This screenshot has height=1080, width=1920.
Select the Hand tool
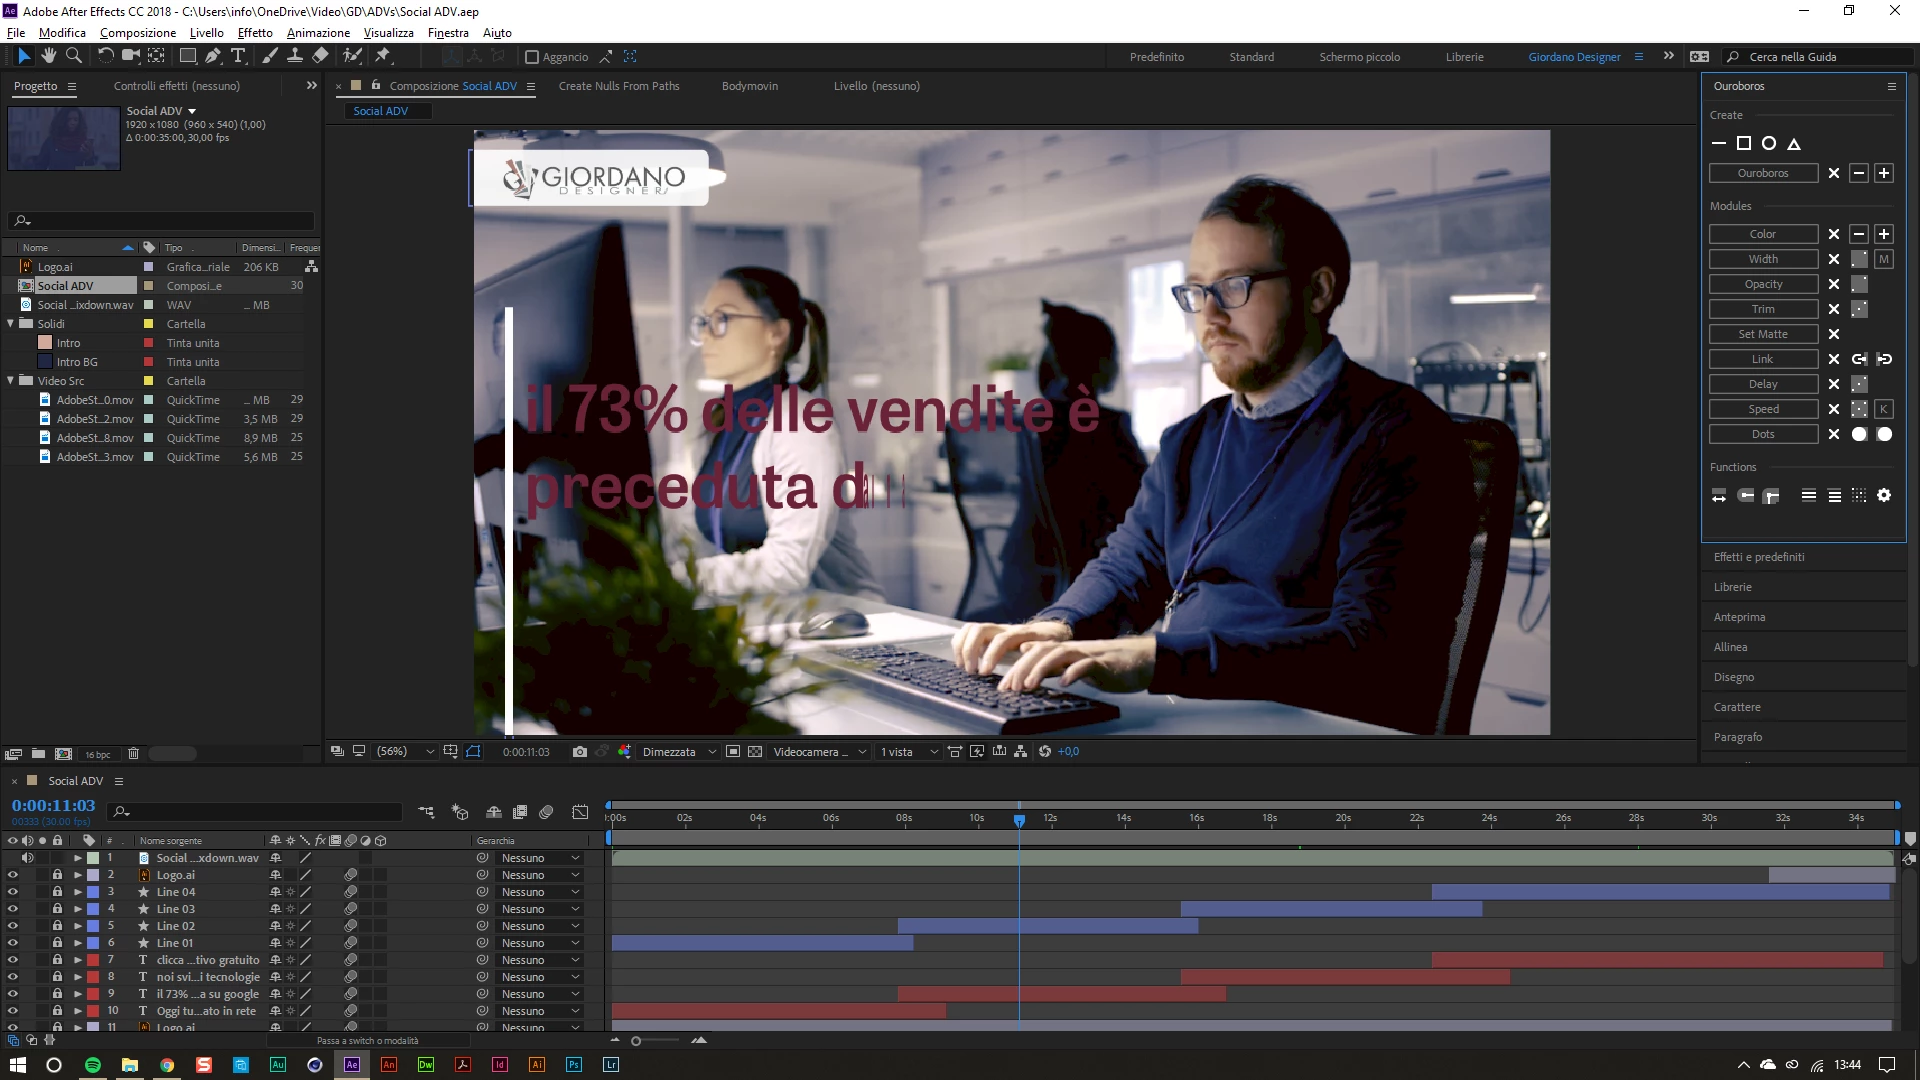tap(48, 56)
